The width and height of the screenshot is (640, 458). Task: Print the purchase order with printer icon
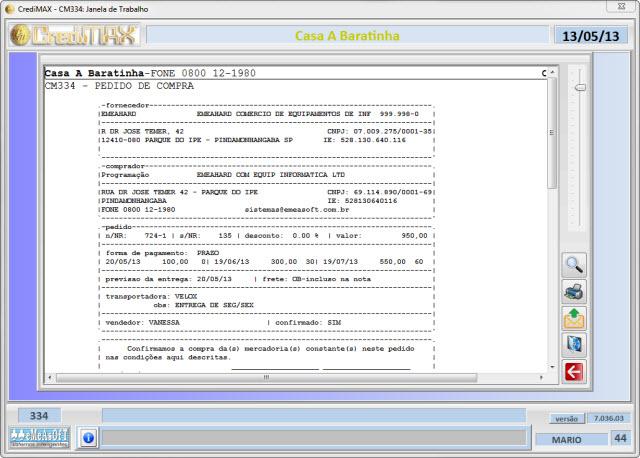click(574, 293)
